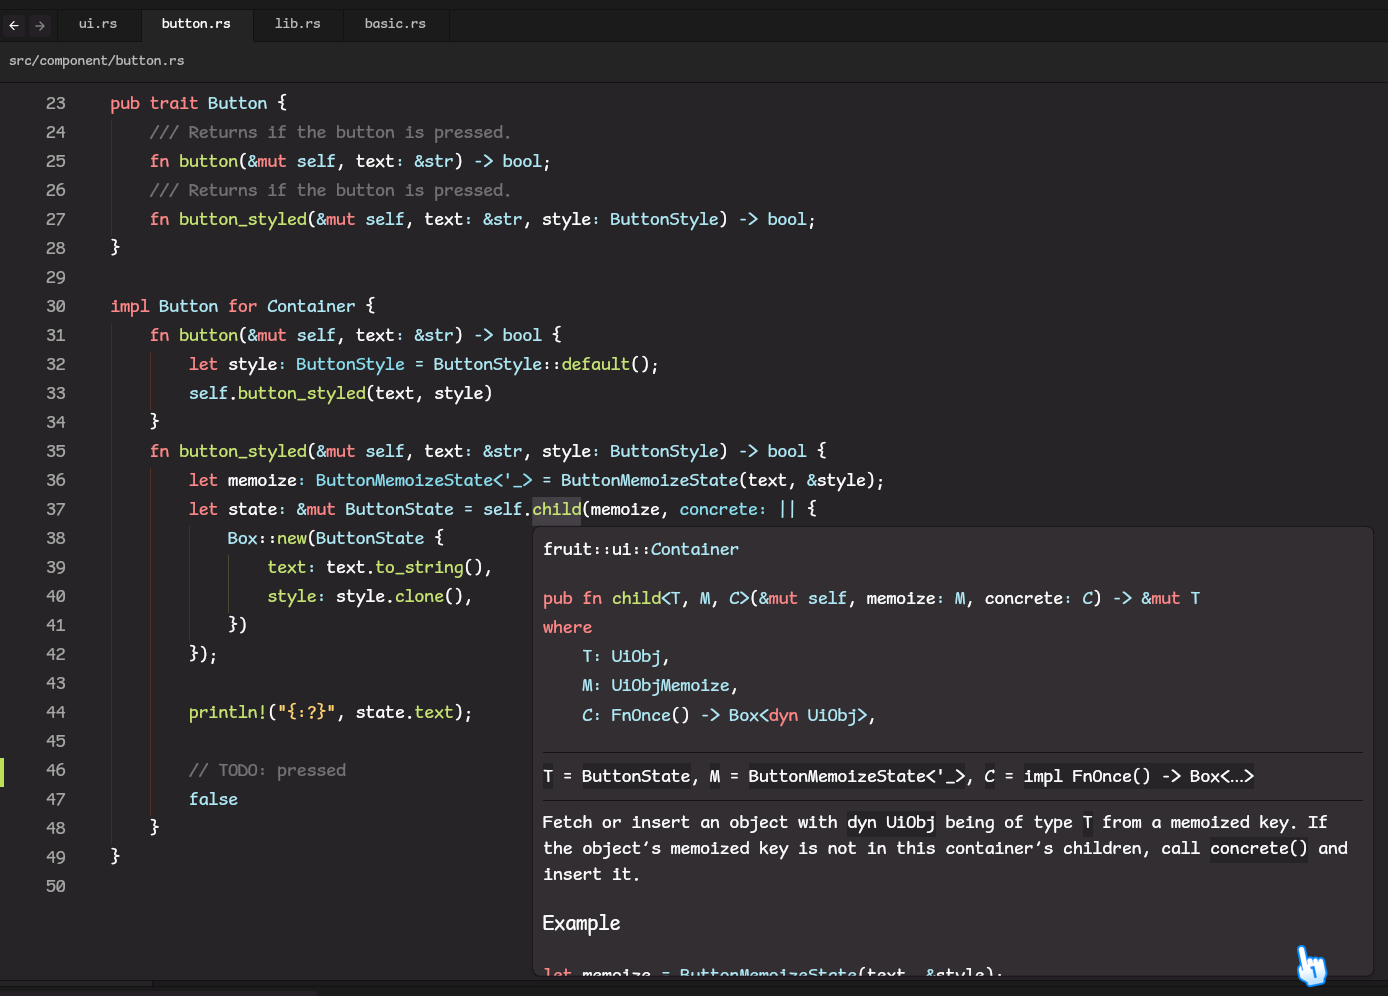The height and width of the screenshot is (996, 1388).
Task: Click the Example heading in documentation popup
Action: tap(581, 923)
